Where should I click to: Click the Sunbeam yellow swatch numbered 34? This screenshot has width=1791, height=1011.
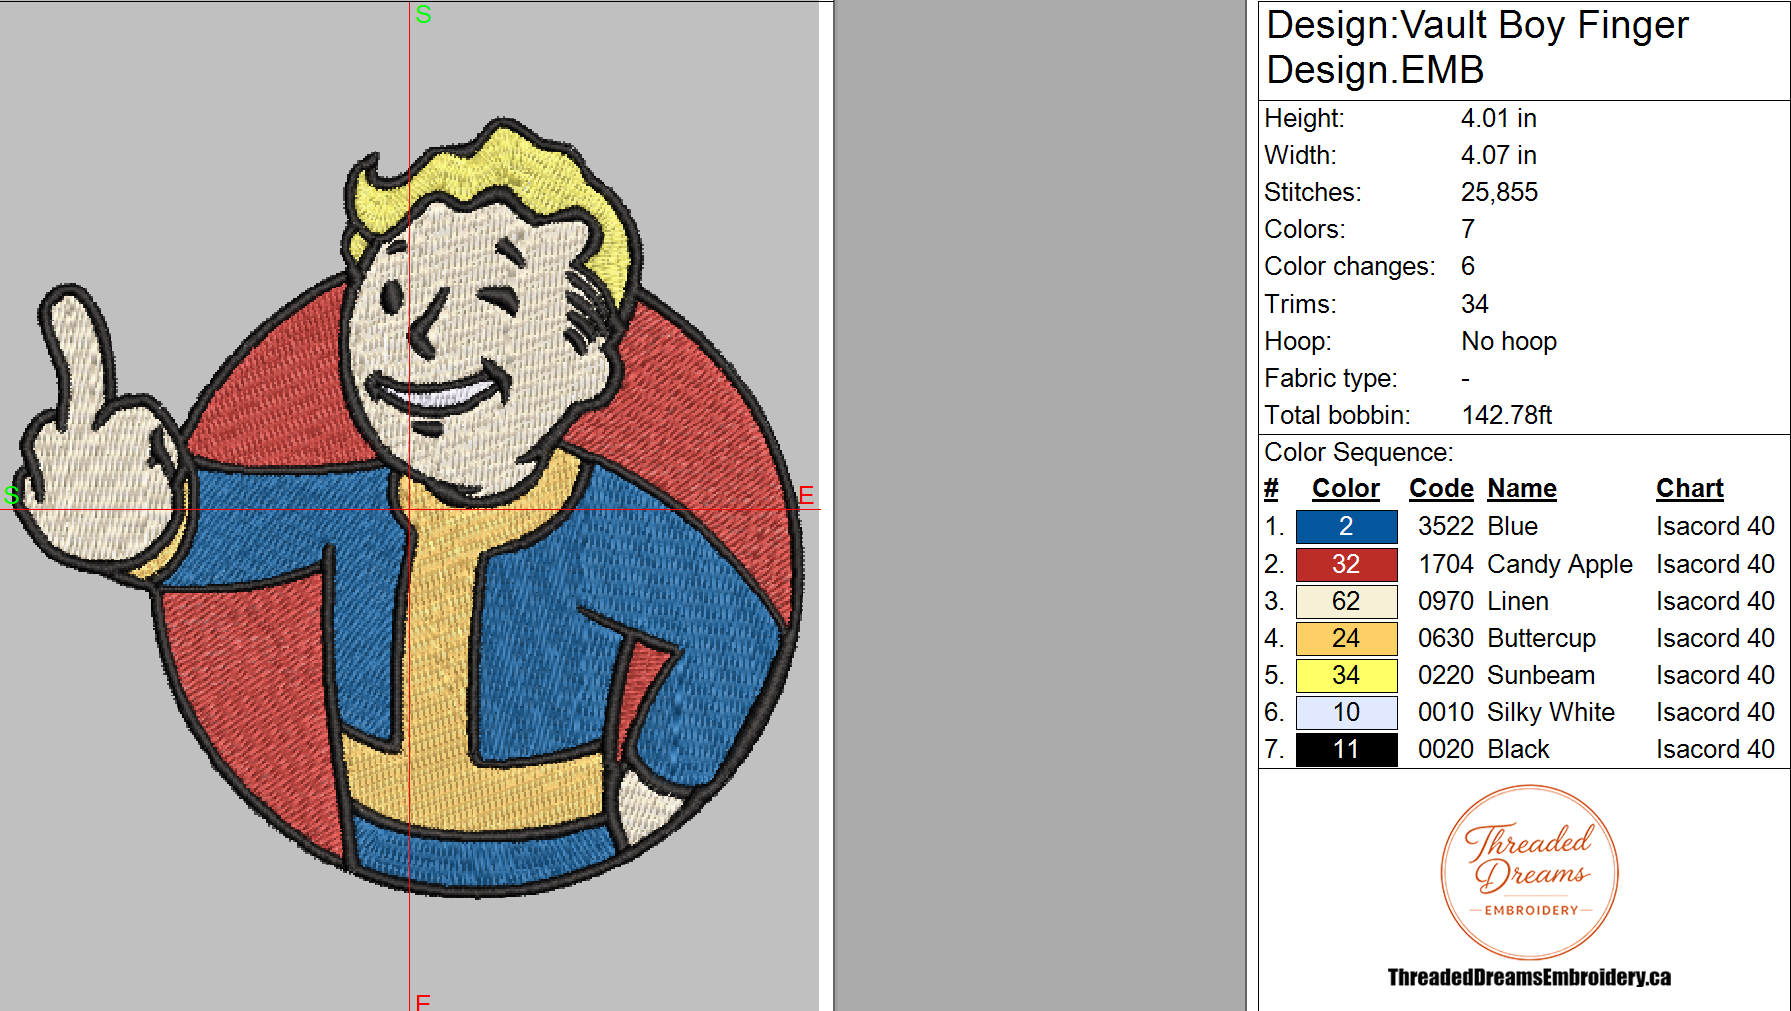click(x=1346, y=675)
